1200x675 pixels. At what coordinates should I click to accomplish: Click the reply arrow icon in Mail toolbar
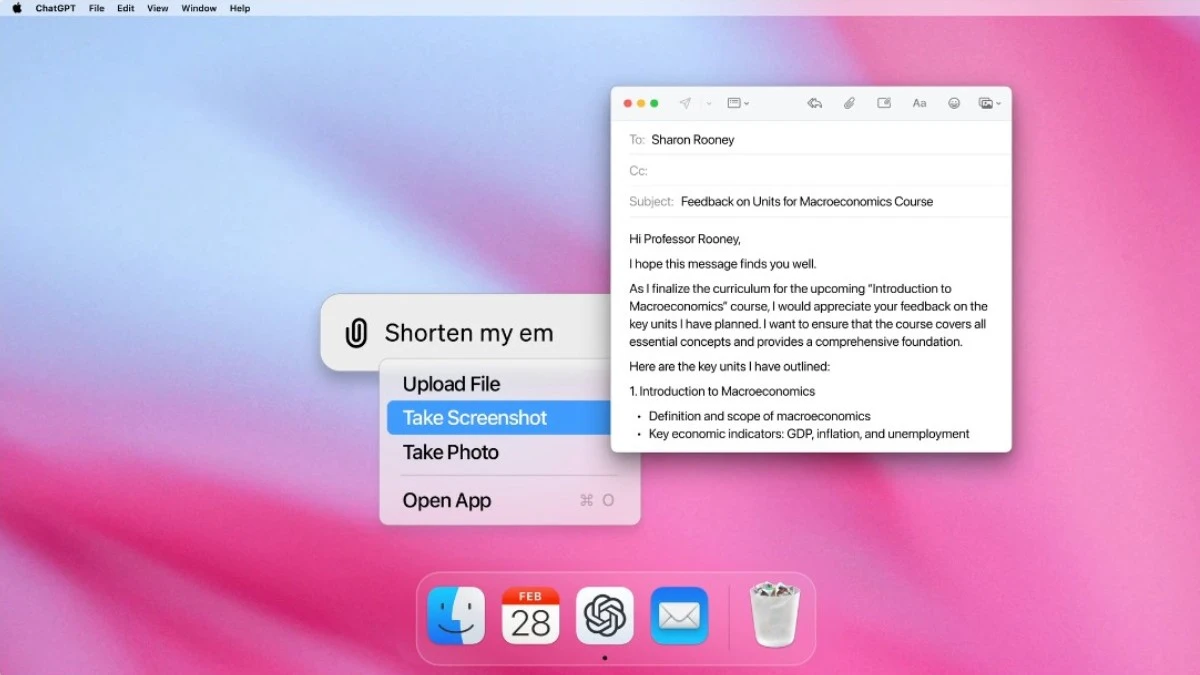pos(815,103)
